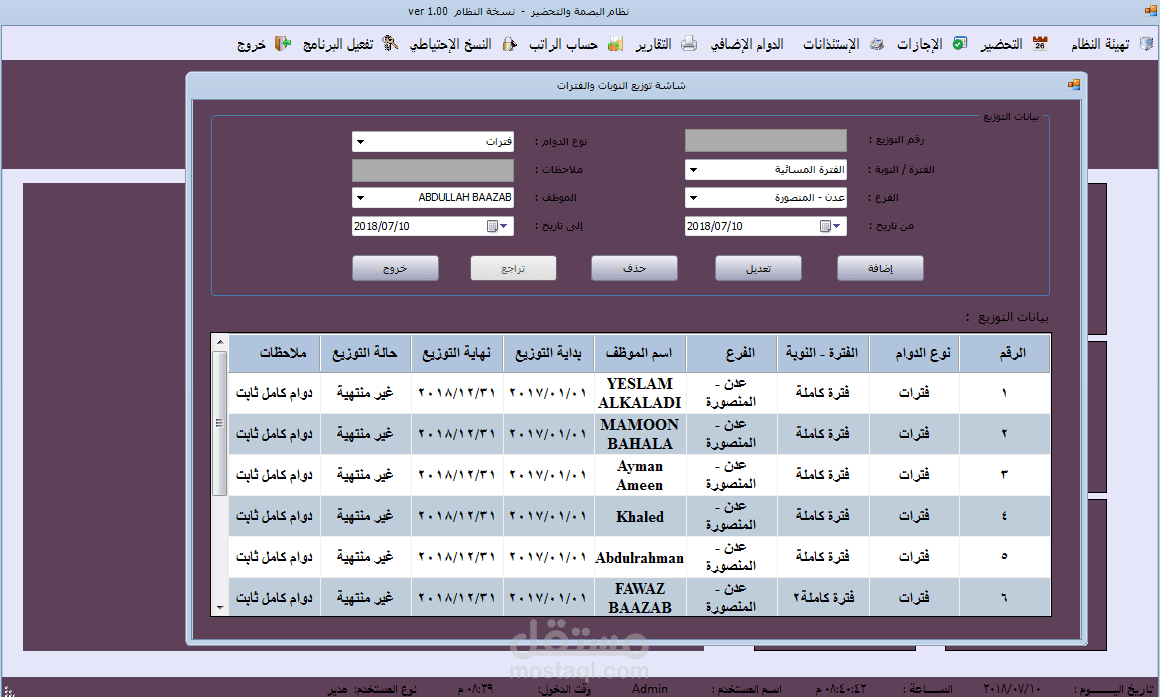Image resolution: width=1160 pixels, height=697 pixels.
Task: Click الفرع column header
Action: click(x=731, y=353)
